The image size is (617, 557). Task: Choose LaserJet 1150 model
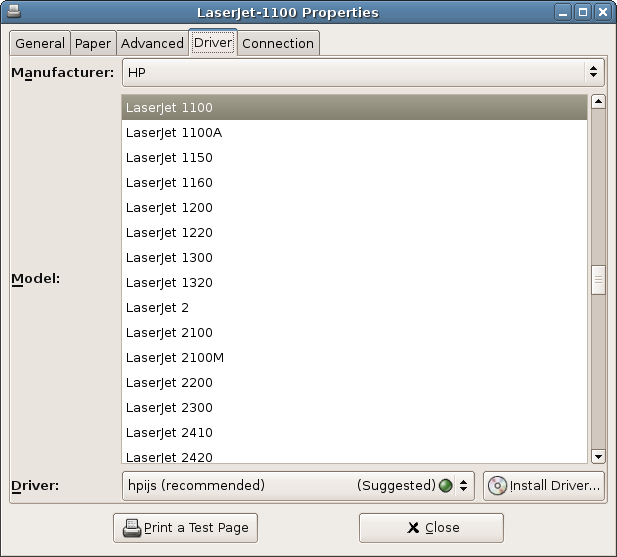coord(354,157)
